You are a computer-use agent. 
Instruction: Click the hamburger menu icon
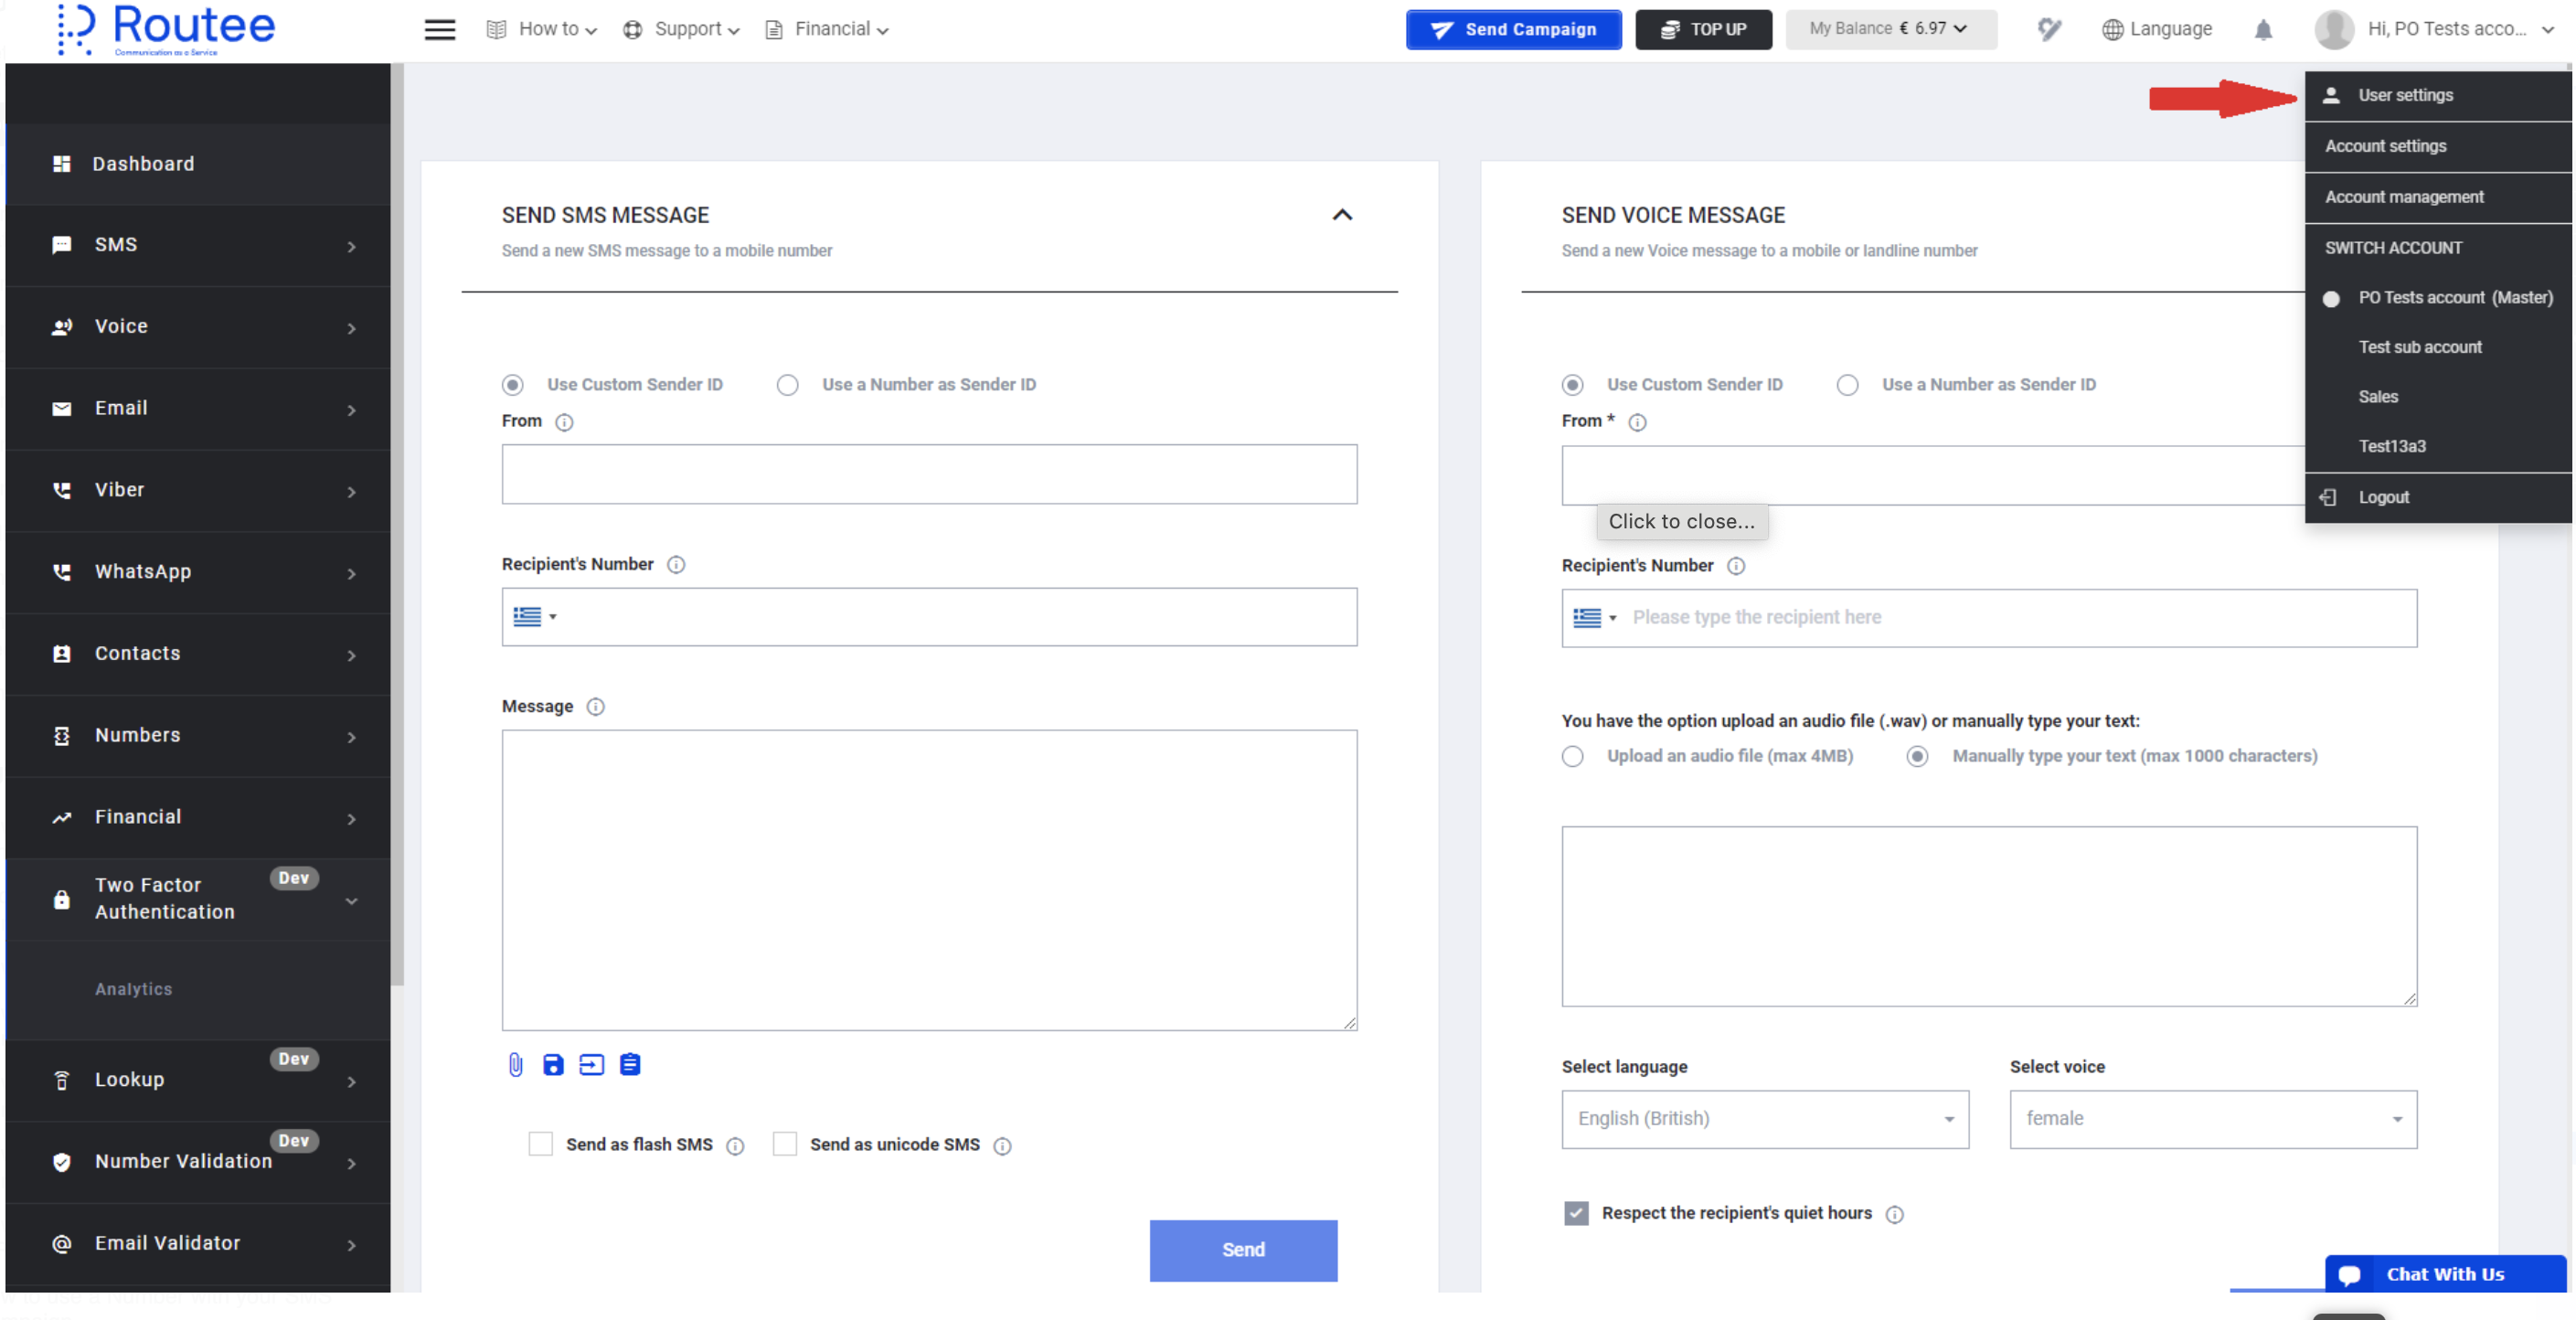click(x=439, y=29)
